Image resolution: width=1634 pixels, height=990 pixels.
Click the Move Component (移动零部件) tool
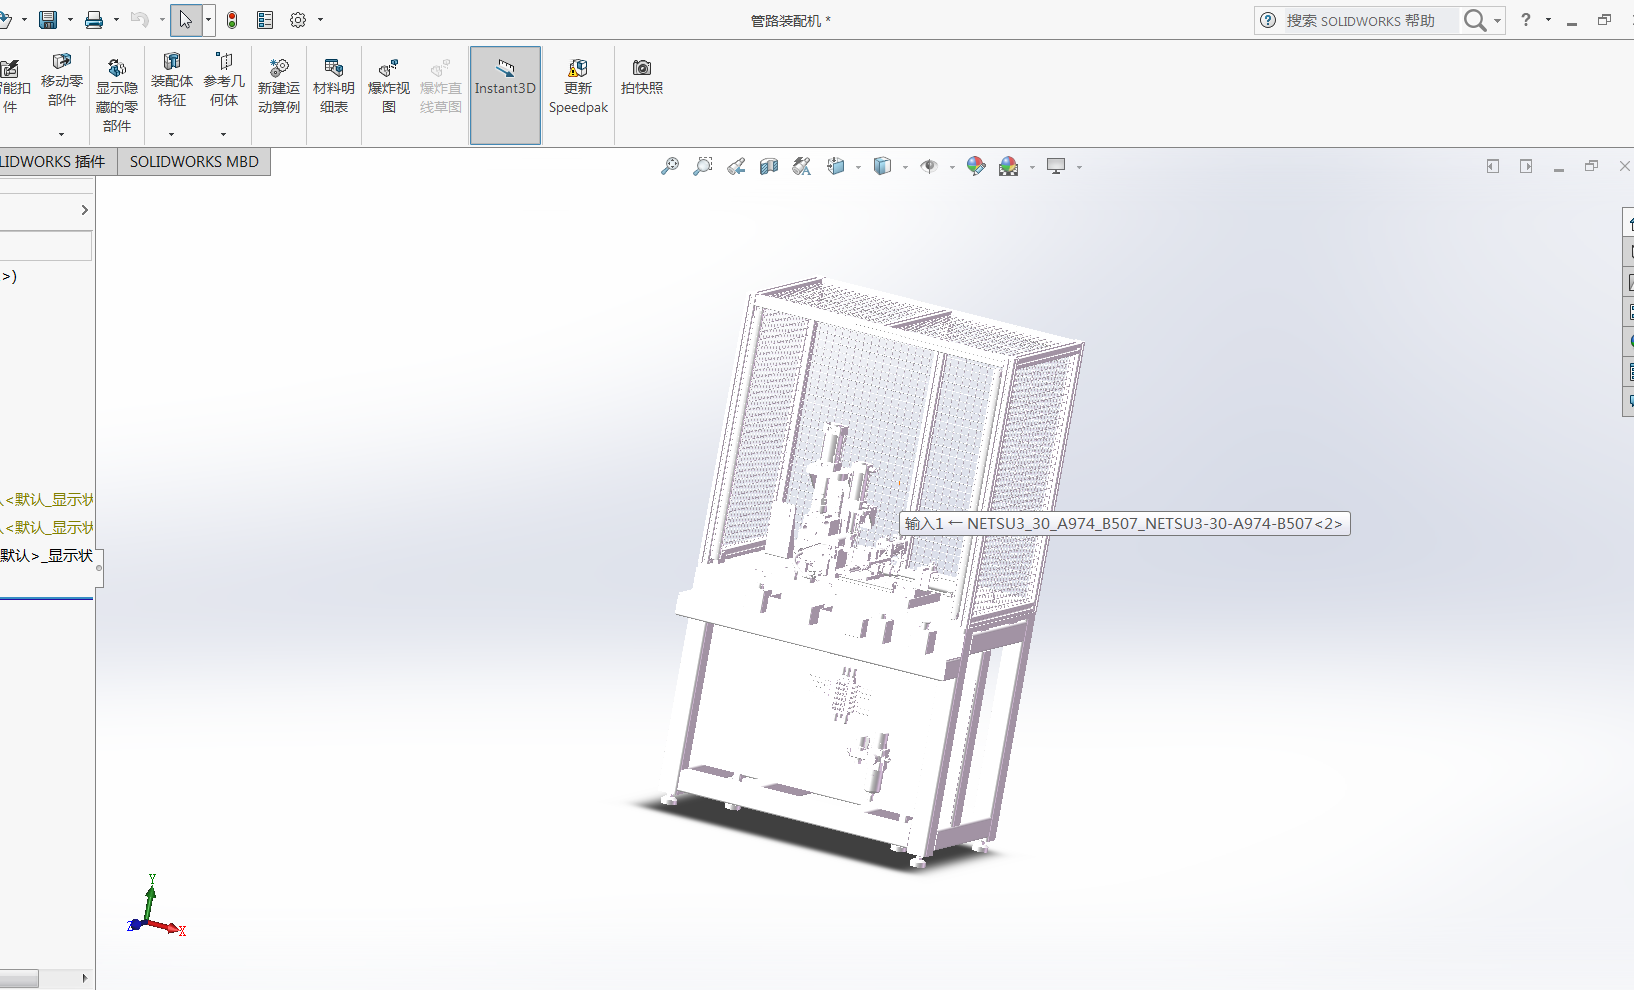[62, 80]
